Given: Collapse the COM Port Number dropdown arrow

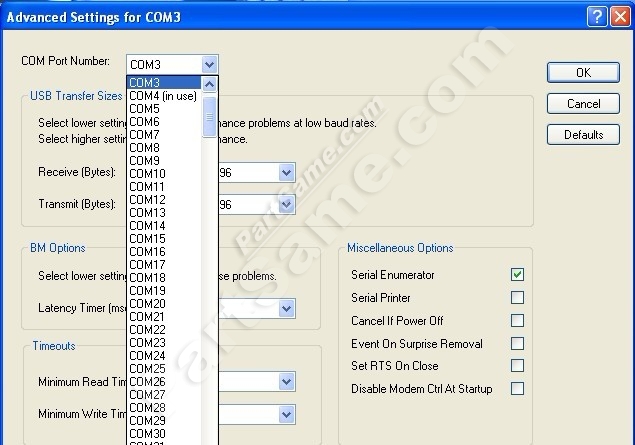Looking at the screenshot, I should [x=209, y=64].
